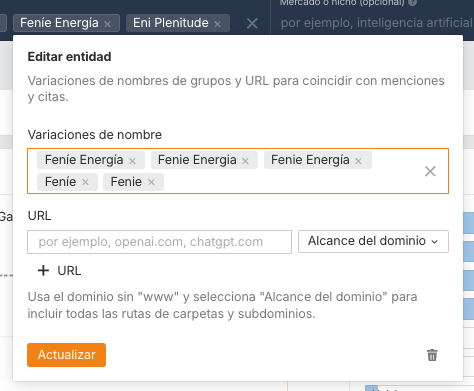This screenshot has width=474, height=391.
Task: Click the 'Fenie' tag text
Action: (x=126, y=182)
